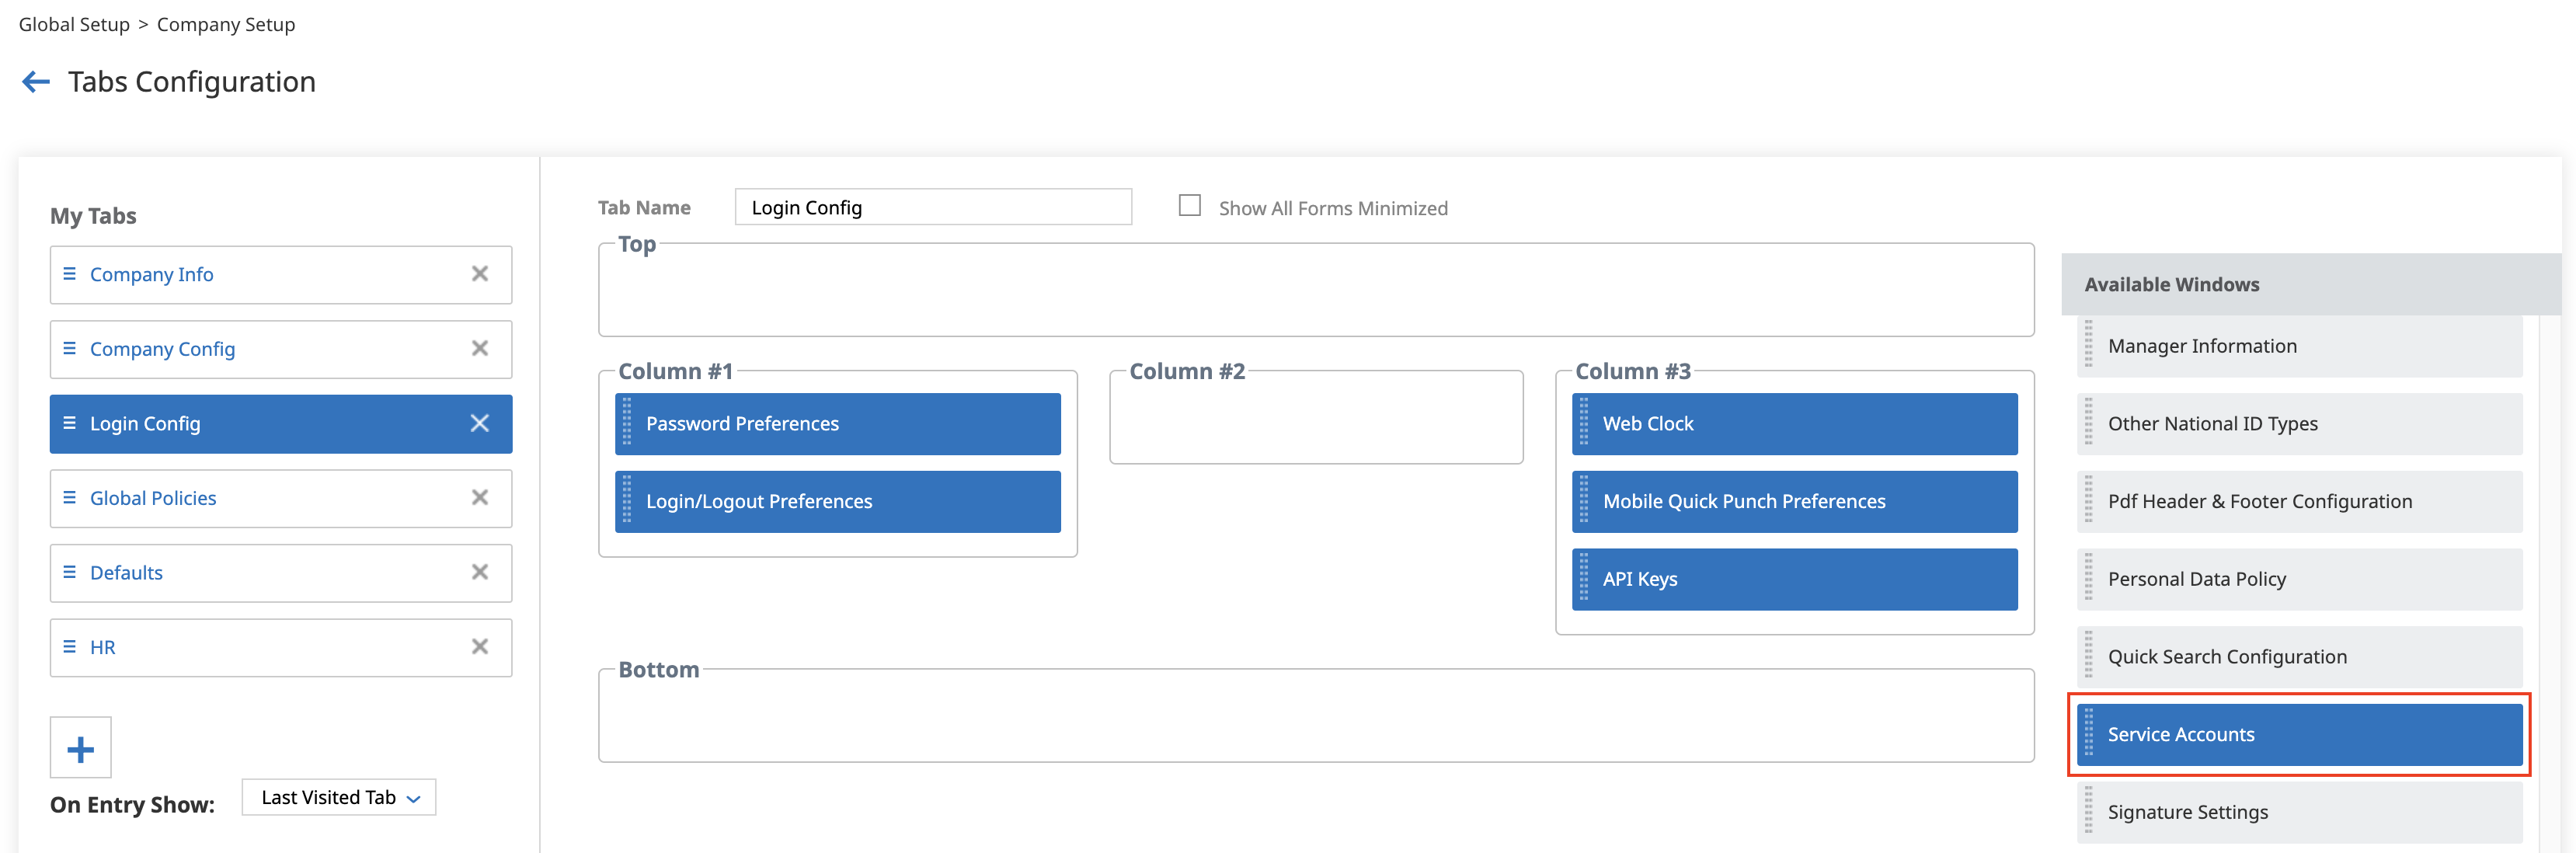2576x853 pixels.
Task: Click drag handle icon on Defaults tab
Action: [x=69, y=572]
